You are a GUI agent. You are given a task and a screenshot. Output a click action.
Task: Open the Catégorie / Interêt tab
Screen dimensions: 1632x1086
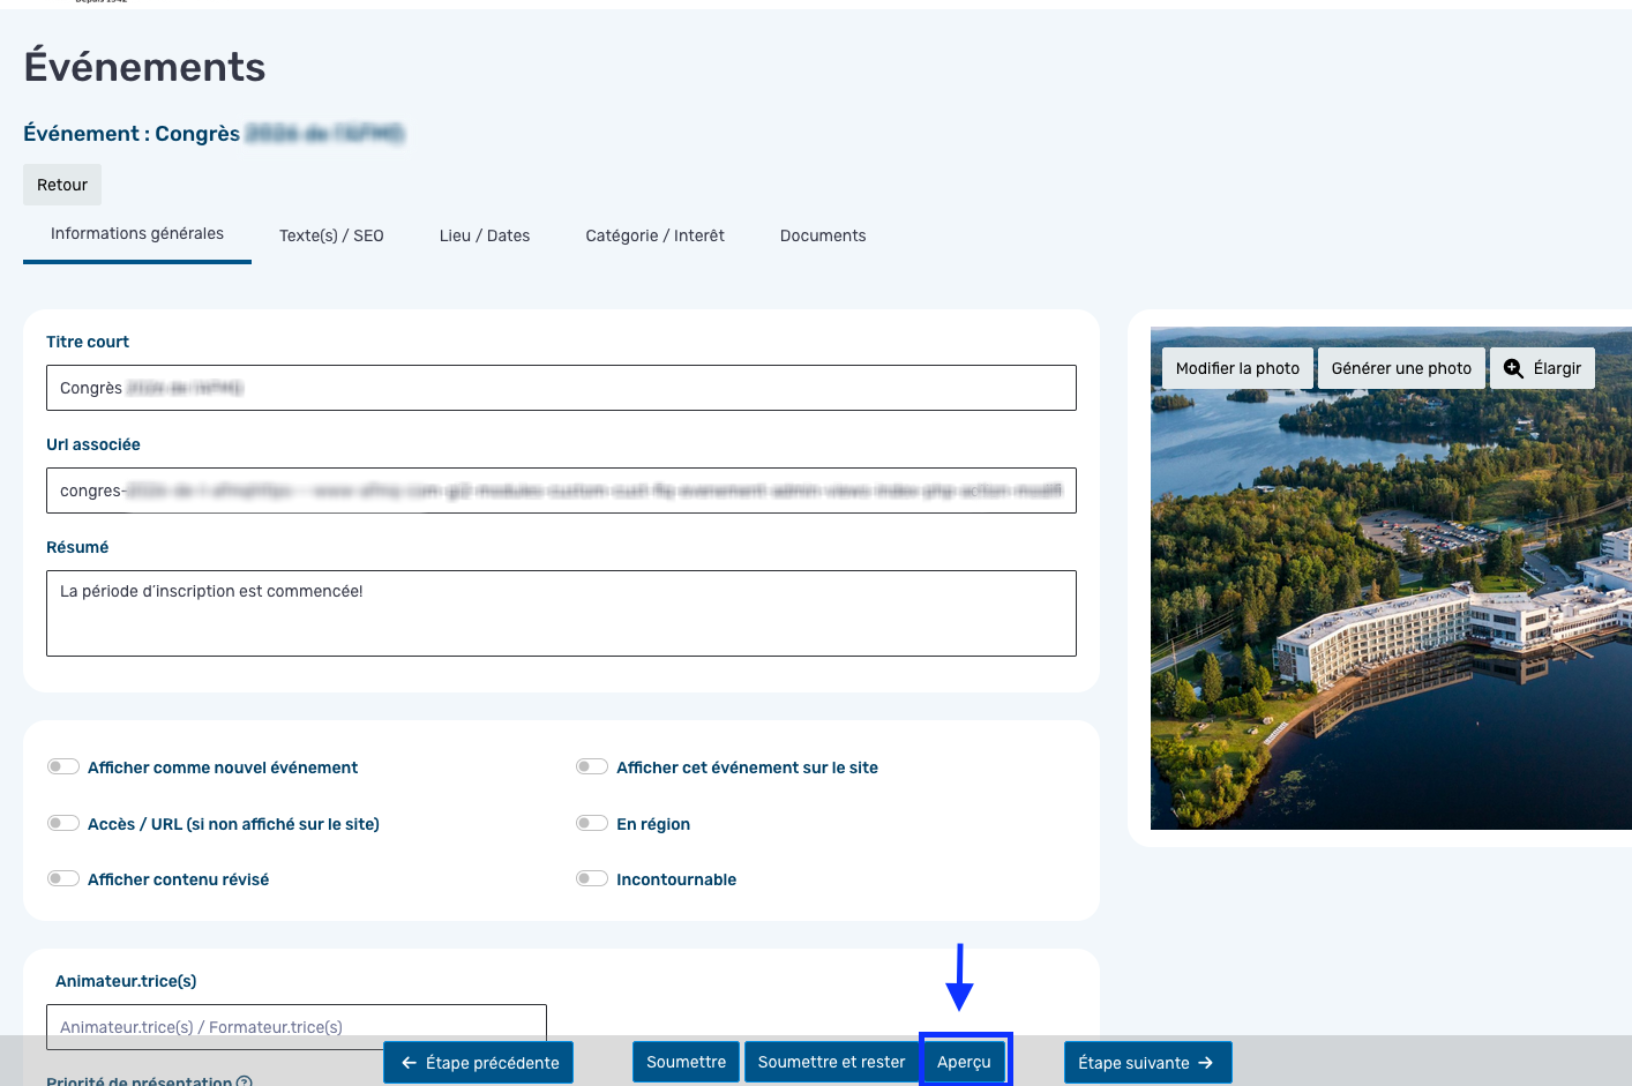point(655,236)
